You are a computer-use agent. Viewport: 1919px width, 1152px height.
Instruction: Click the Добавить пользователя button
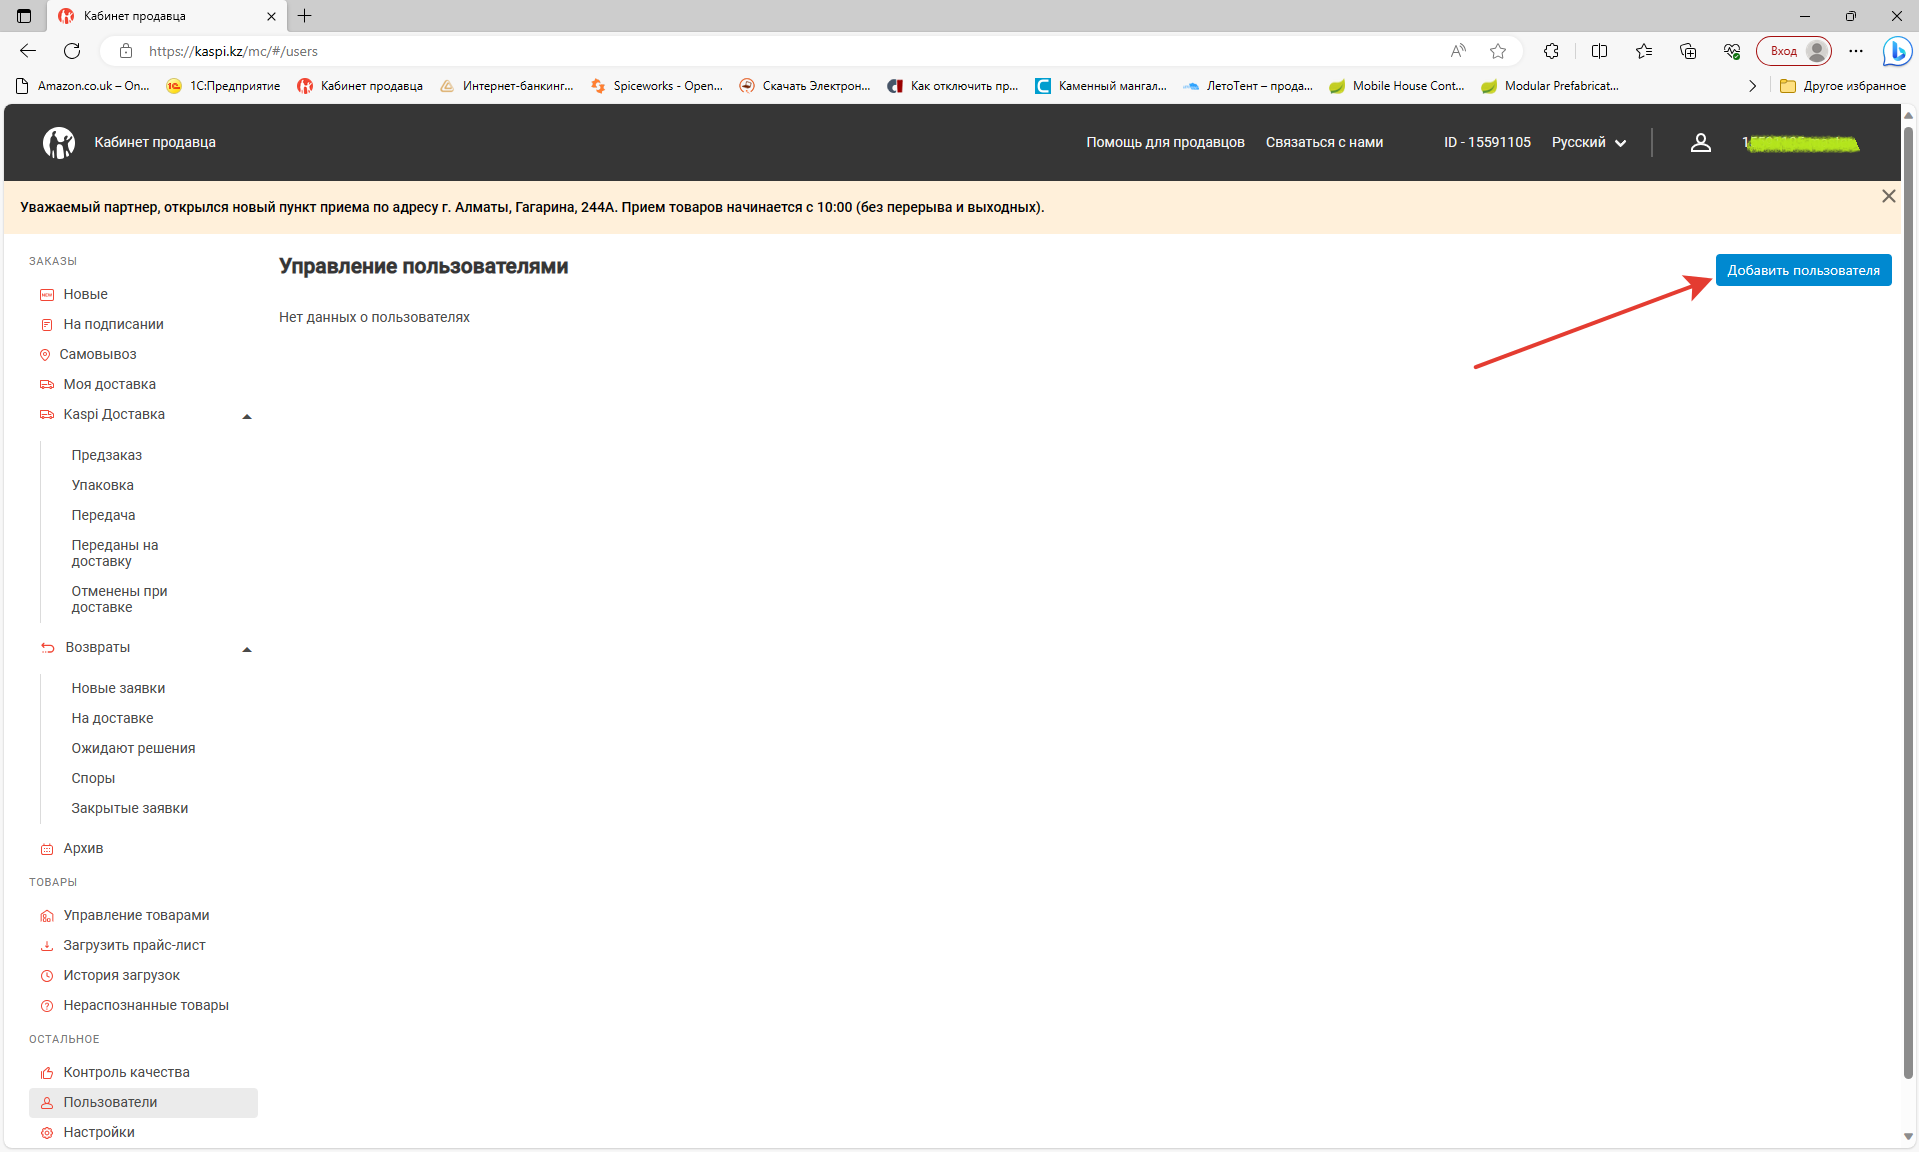1802,270
